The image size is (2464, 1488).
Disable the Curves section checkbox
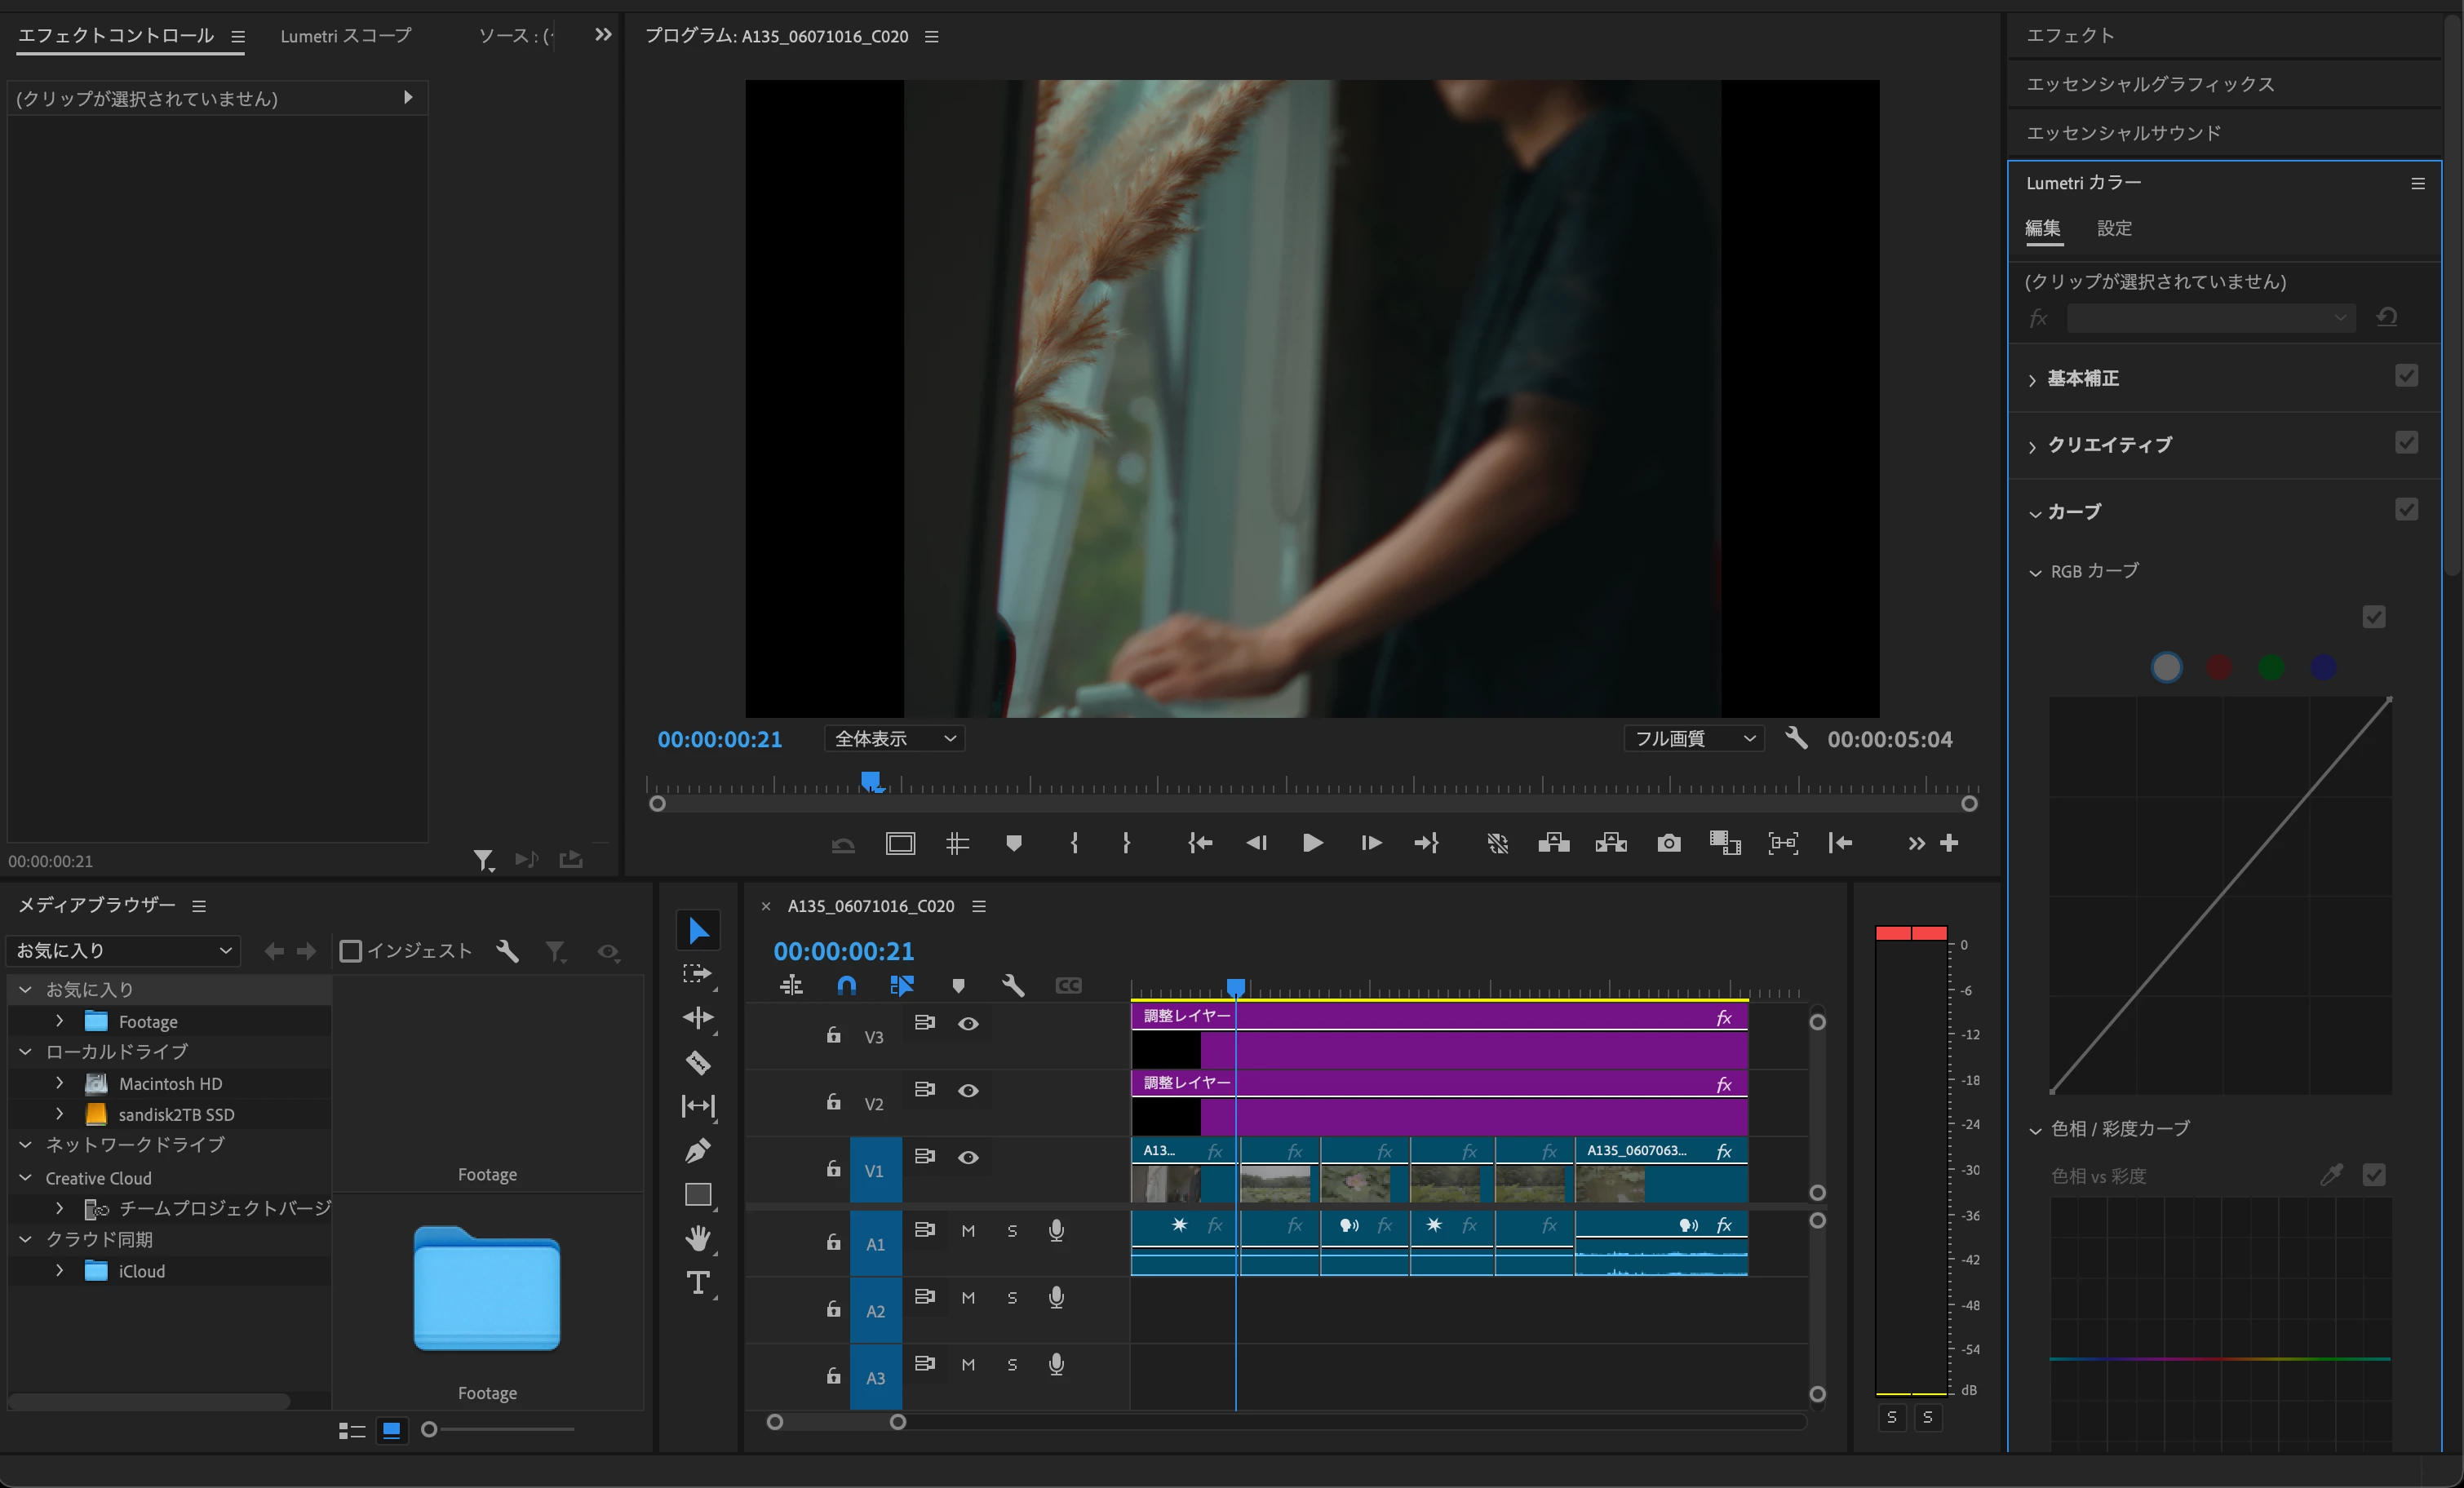click(x=2406, y=510)
